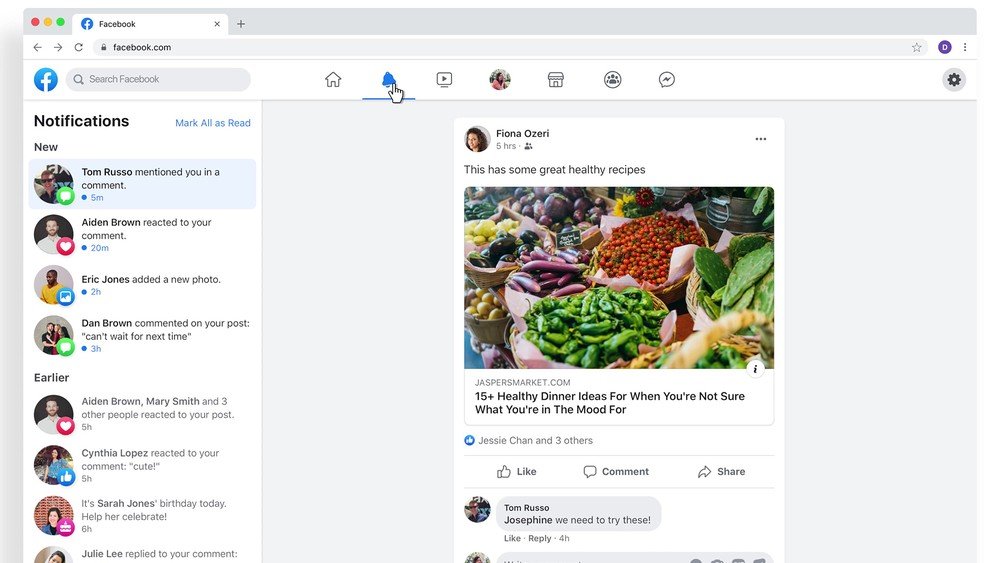Open the vegetable market link image

click(619, 277)
